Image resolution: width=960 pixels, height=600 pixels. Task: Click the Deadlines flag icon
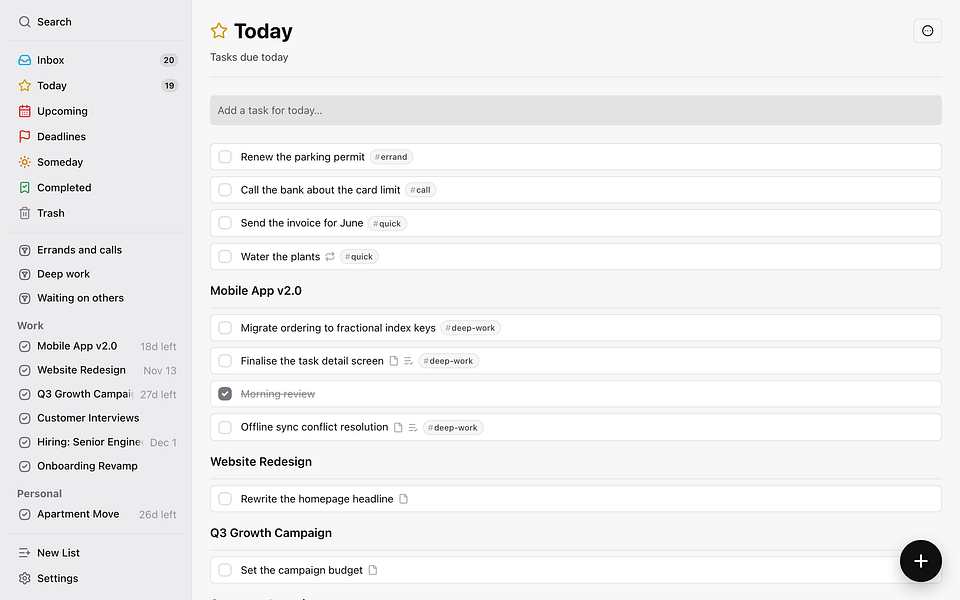pyautogui.click(x=24, y=137)
